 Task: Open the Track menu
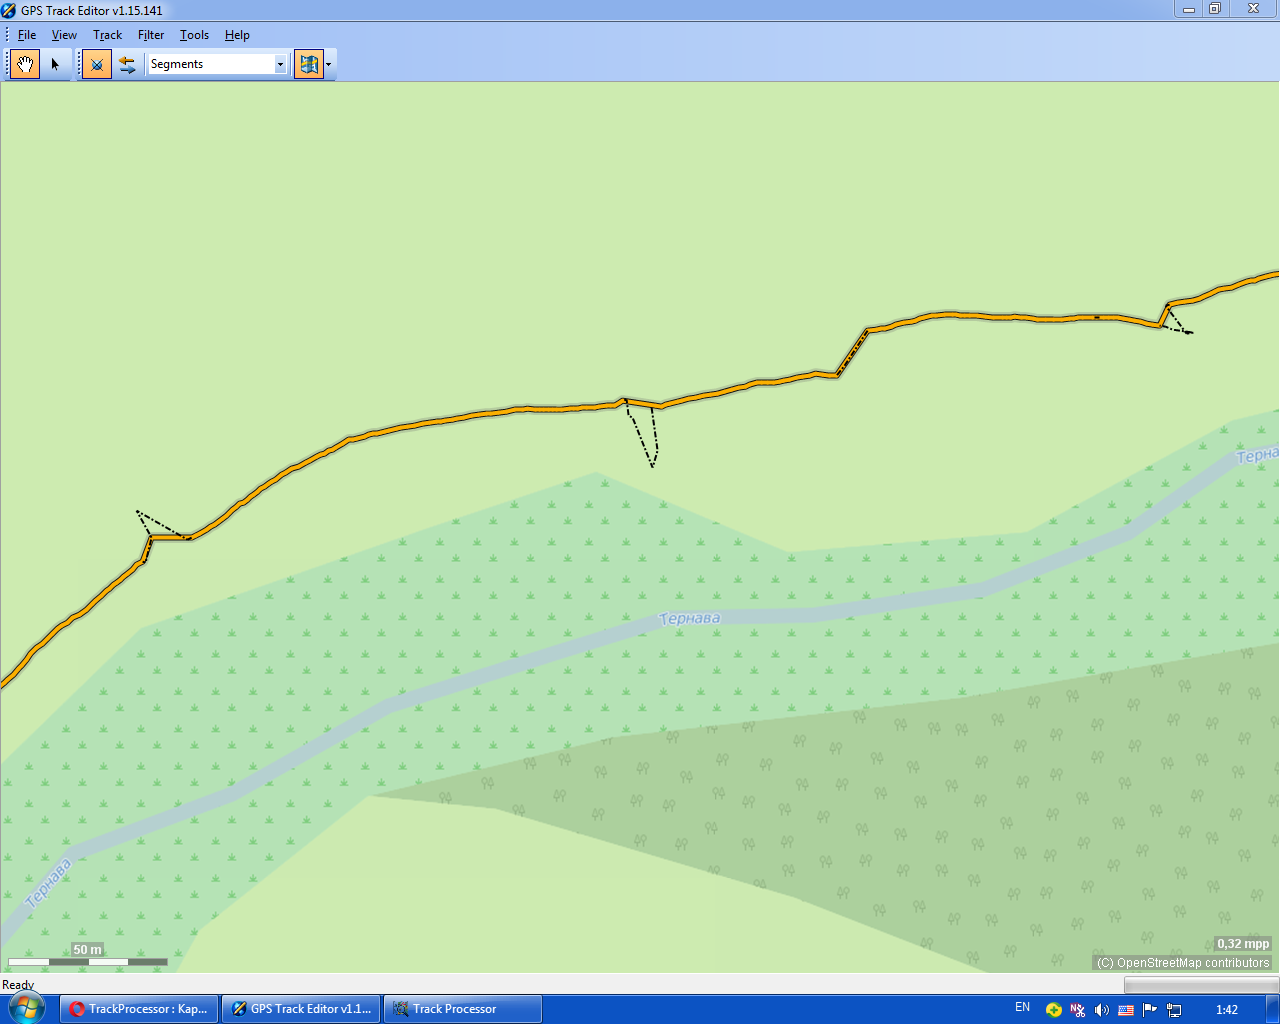pyautogui.click(x=107, y=35)
